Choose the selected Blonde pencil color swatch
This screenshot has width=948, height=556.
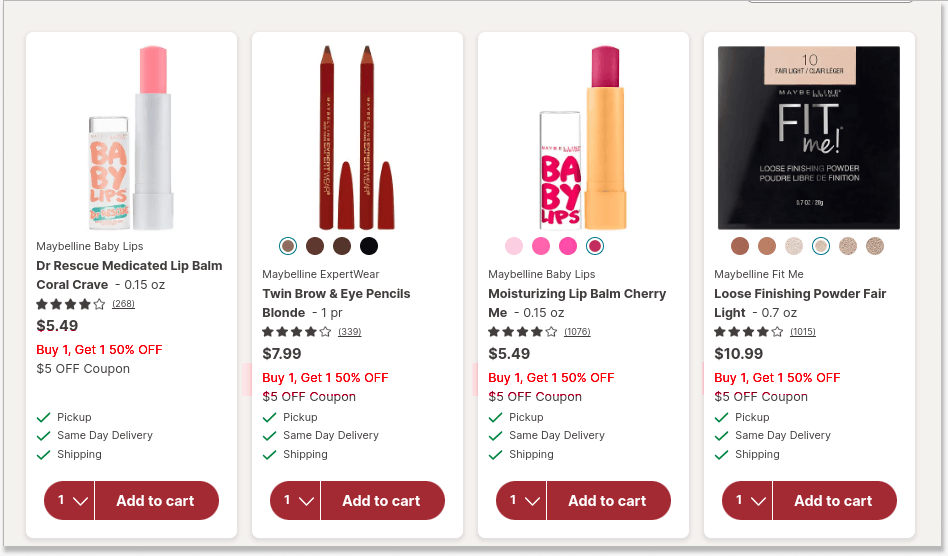[288, 246]
